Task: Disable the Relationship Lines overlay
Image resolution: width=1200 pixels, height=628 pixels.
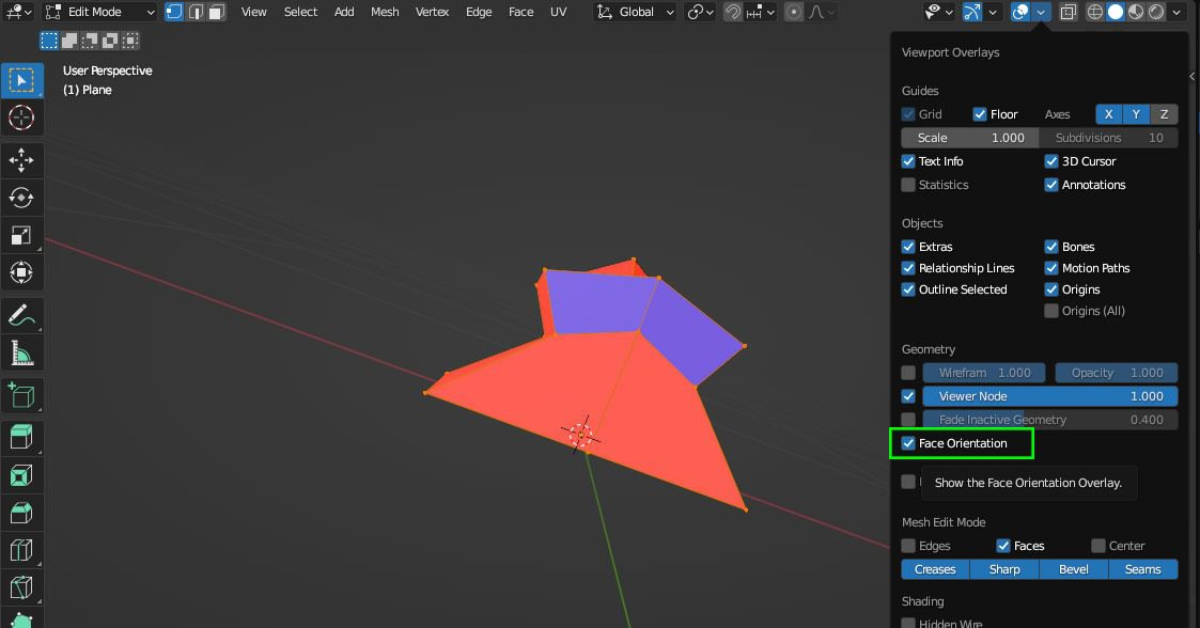Action: click(x=908, y=268)
